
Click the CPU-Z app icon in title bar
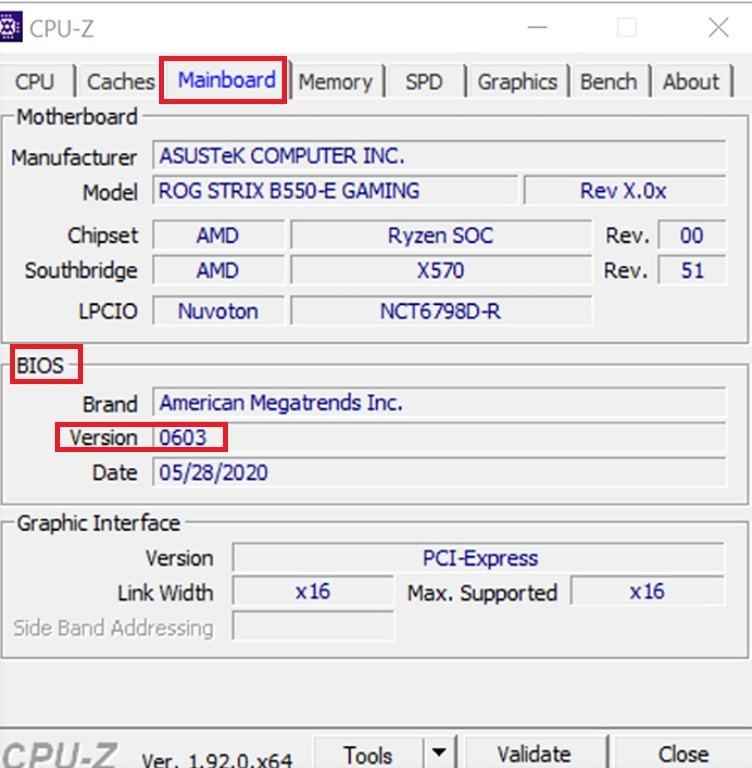point(10,28)
